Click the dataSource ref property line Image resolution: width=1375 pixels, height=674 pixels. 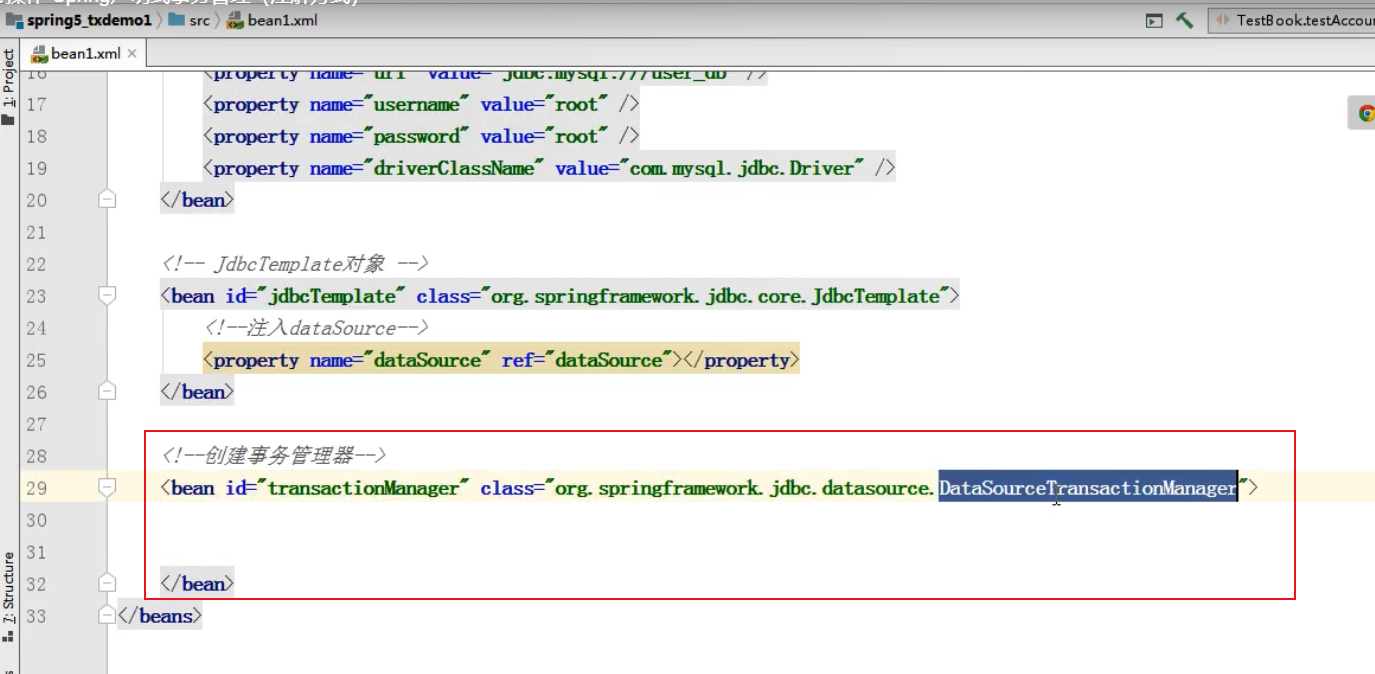[x=501, y=360]
